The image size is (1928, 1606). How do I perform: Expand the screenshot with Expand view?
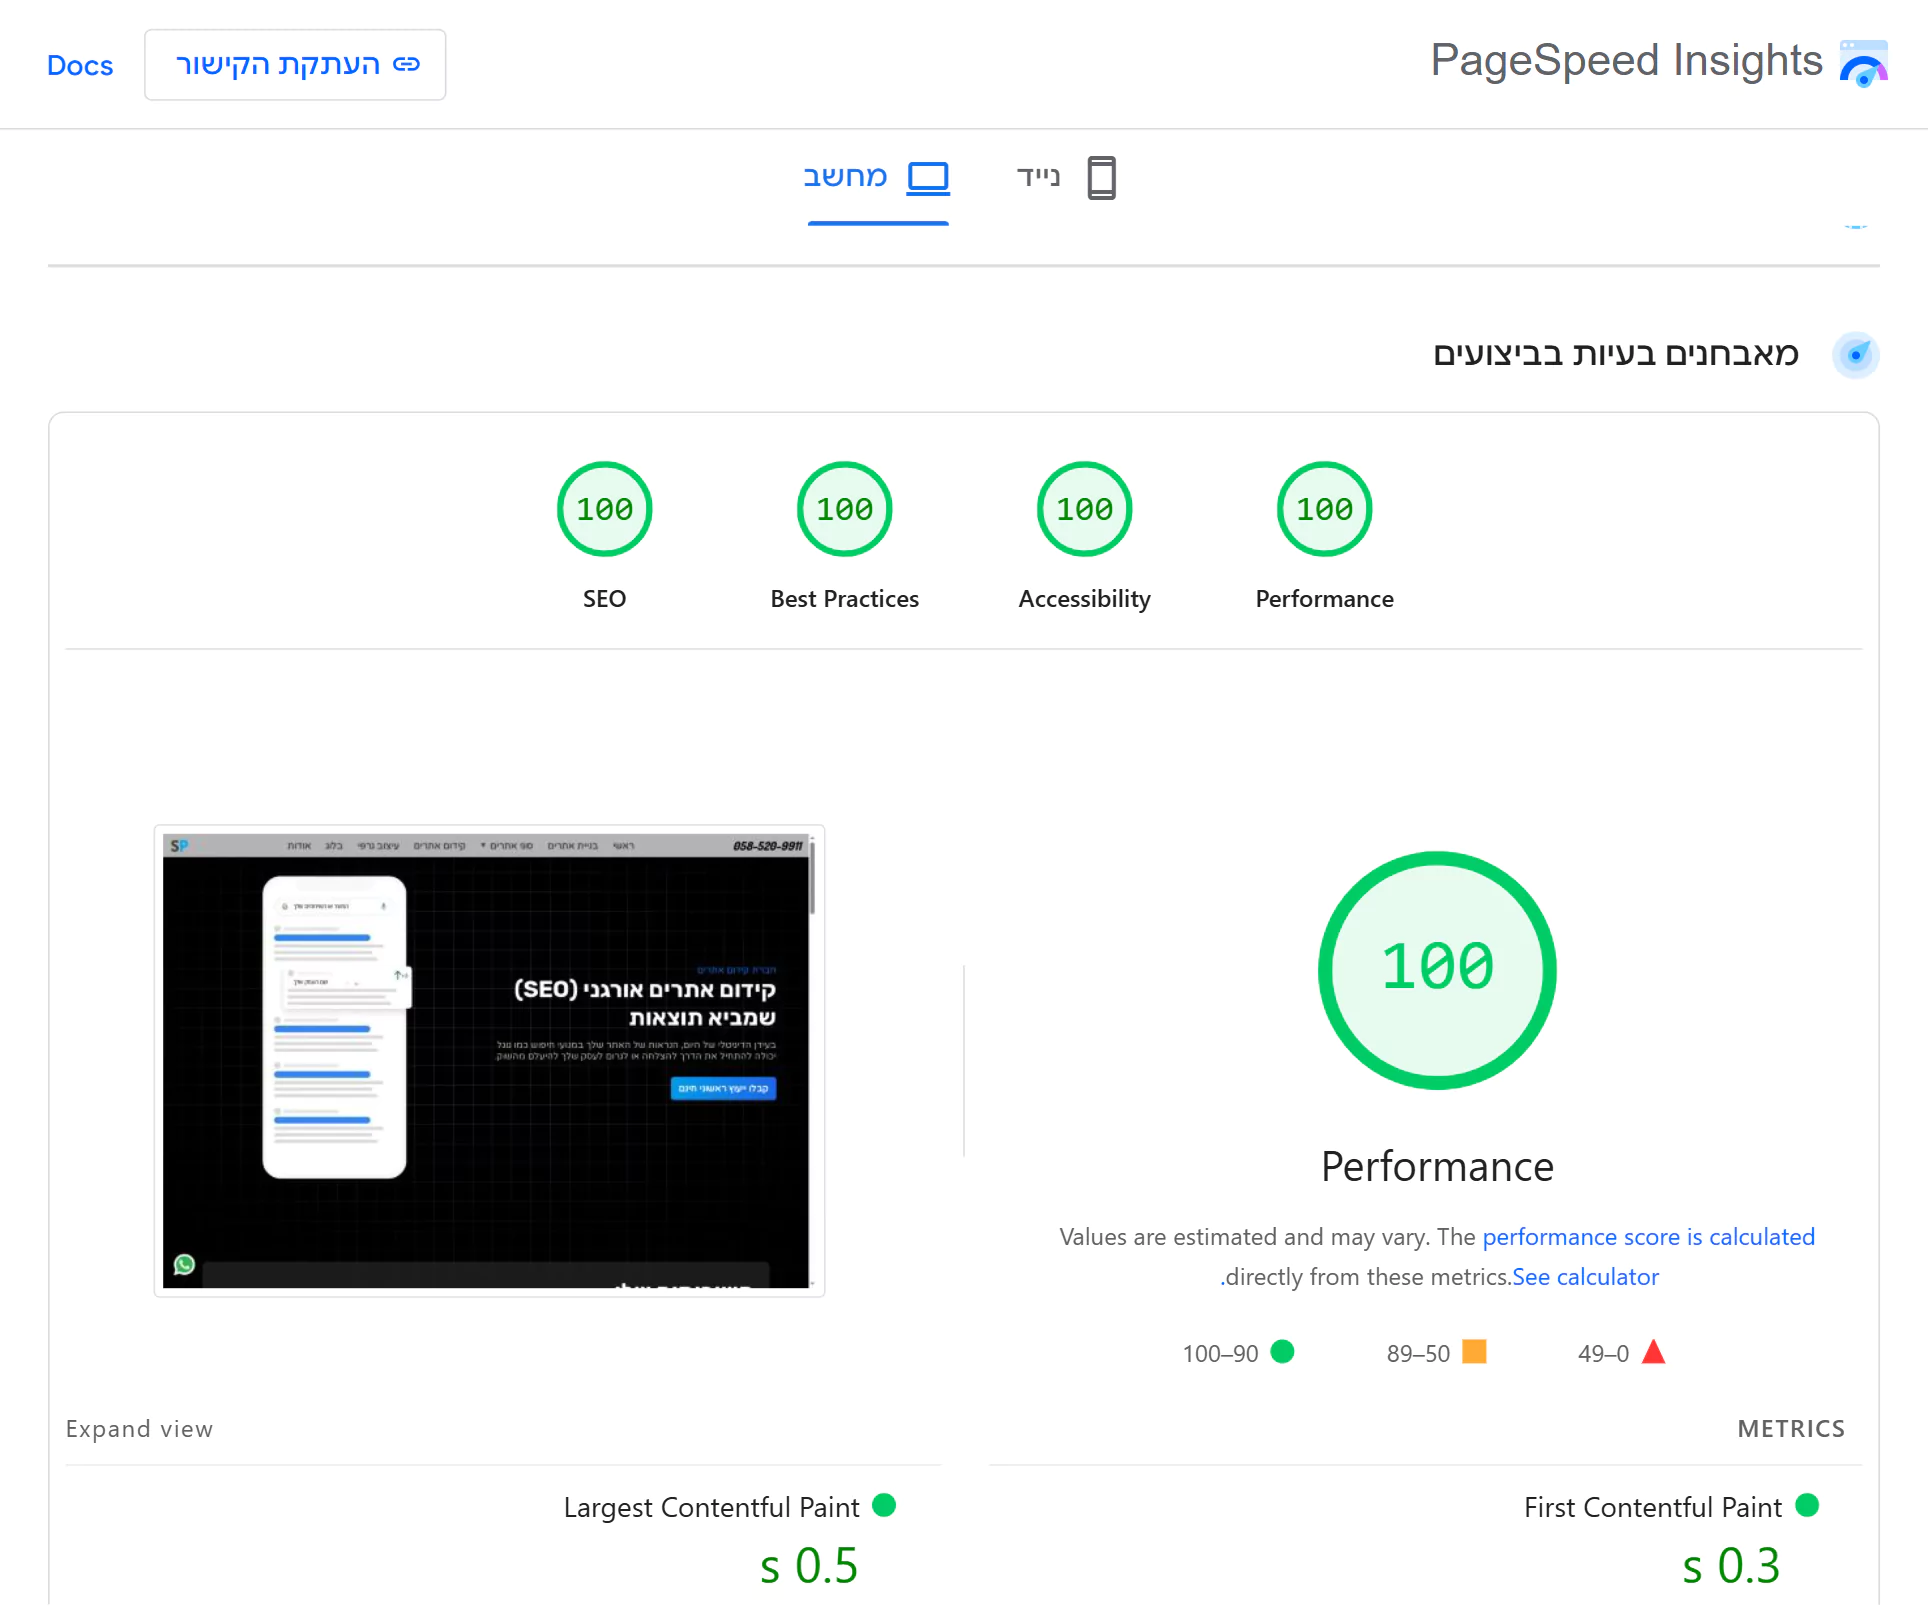[139, 1429]
